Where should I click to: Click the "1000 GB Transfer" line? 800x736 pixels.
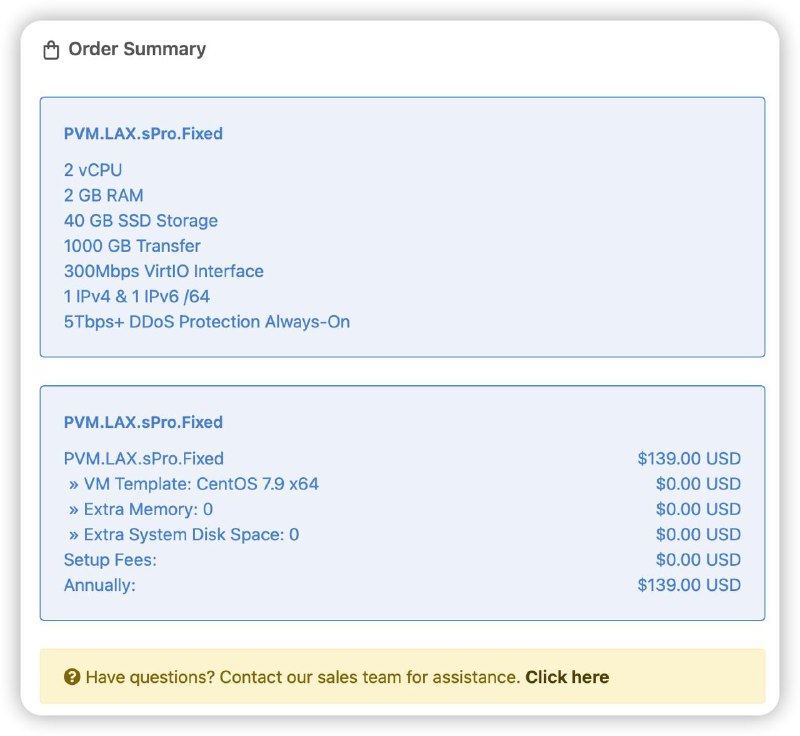132,246
